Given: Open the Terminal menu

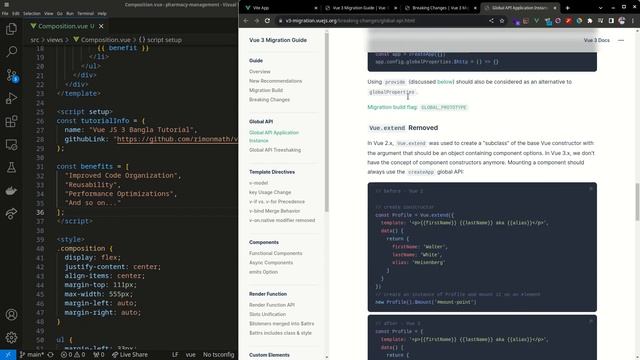Looking at the screenshot, I should 85,13.
